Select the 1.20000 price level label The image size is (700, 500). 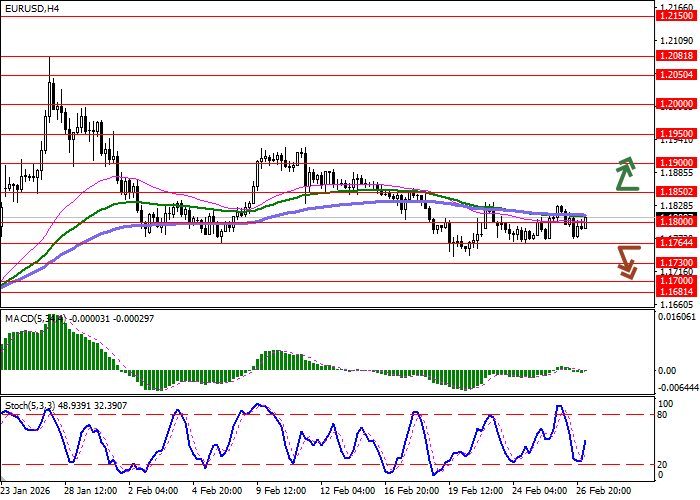pyautogui.click(x=676, y=104)
